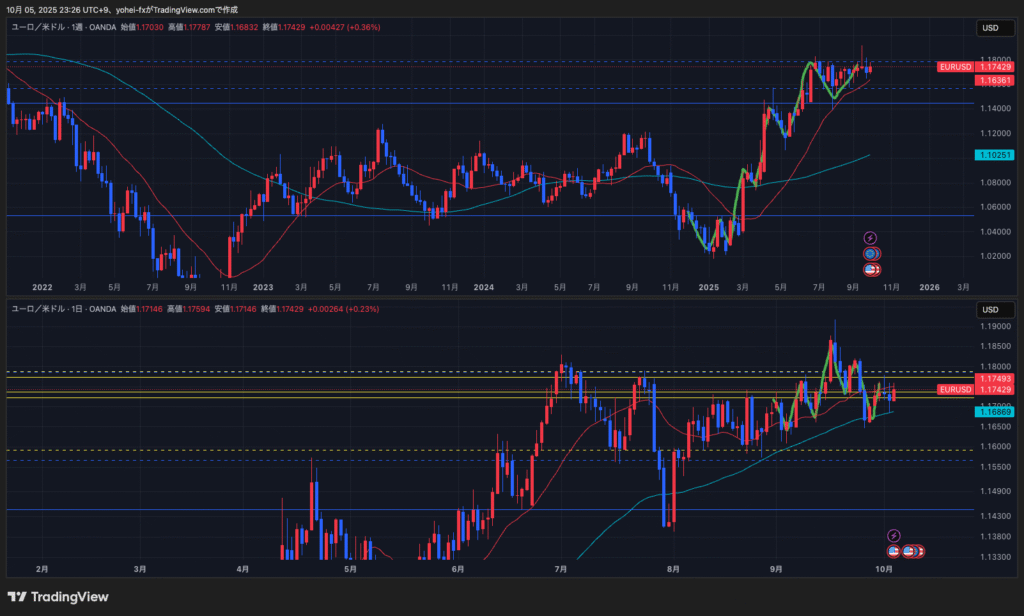The image size is (1024, 616).
Task: Click the purple lightning event icon on daily chart
Action: point(894,535)
